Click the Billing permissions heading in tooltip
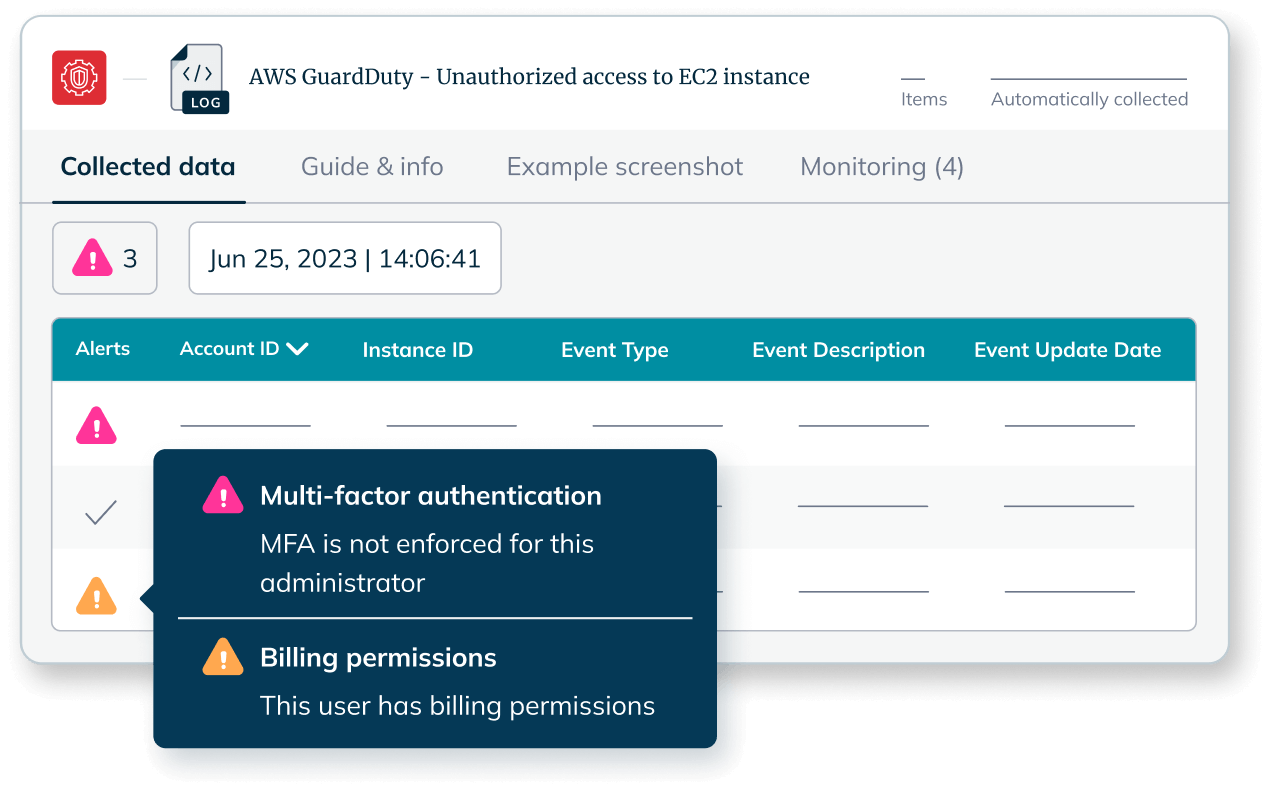 pyautogui.click(x=378, y=658)
